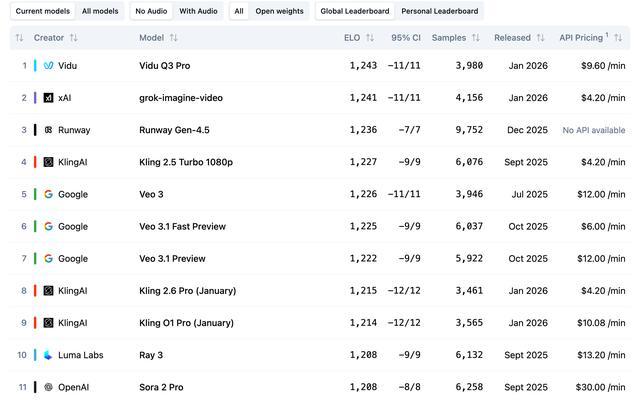Click the Google logo beside Veo 3
The width and height of the screenshot is (640, 401).
point(48,194)
